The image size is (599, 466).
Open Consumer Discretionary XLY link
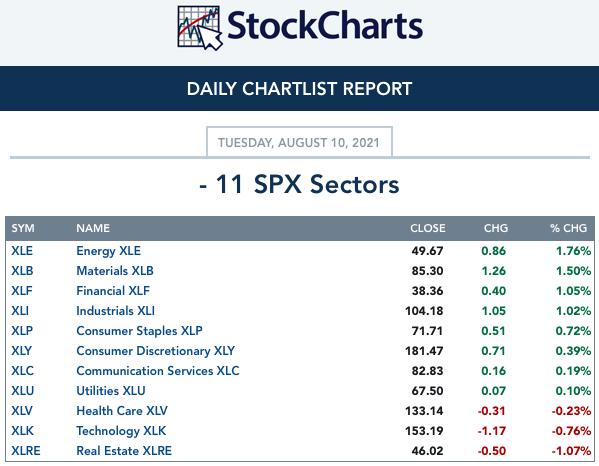click(155, 351)
